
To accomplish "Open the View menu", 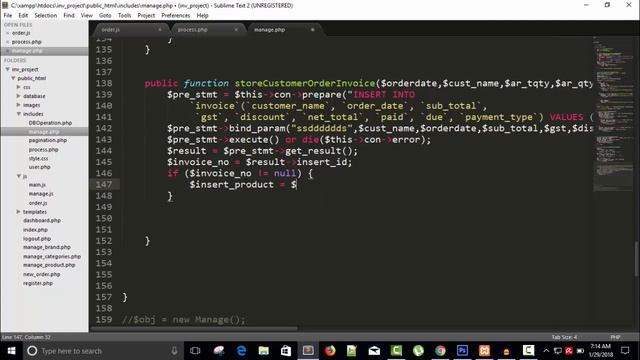I will 87,15.
